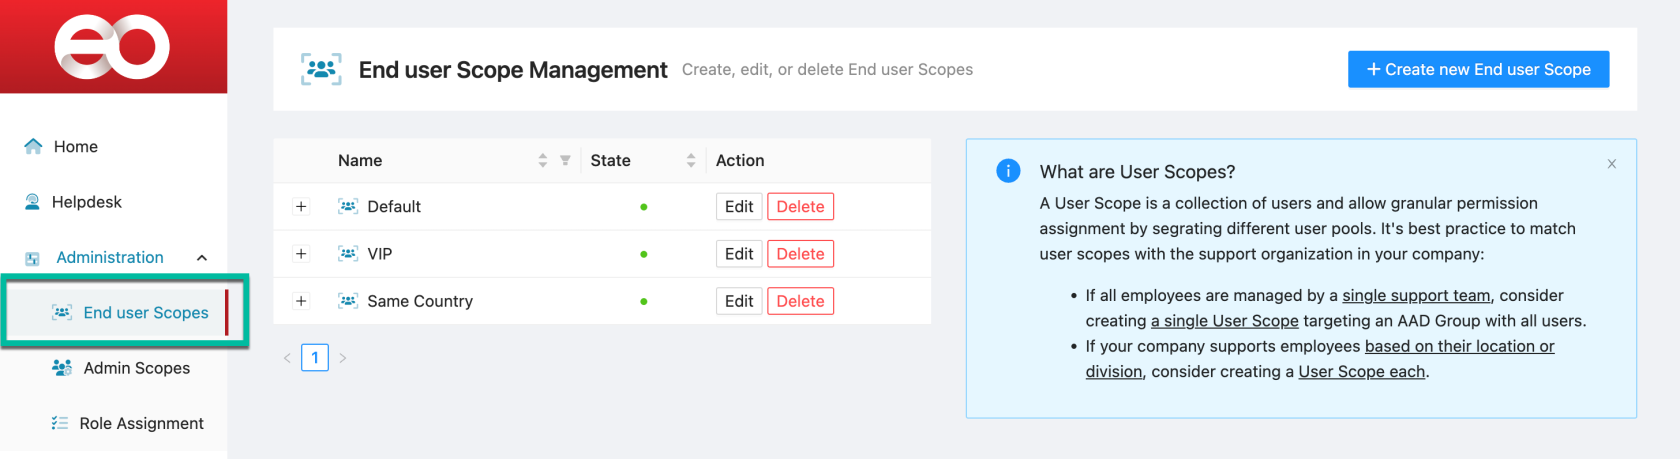Viewport: 1680px width, 459px height.
Task: Go to next page arrow in pagination
Action: pyautogui.click(x=343, y=358)
